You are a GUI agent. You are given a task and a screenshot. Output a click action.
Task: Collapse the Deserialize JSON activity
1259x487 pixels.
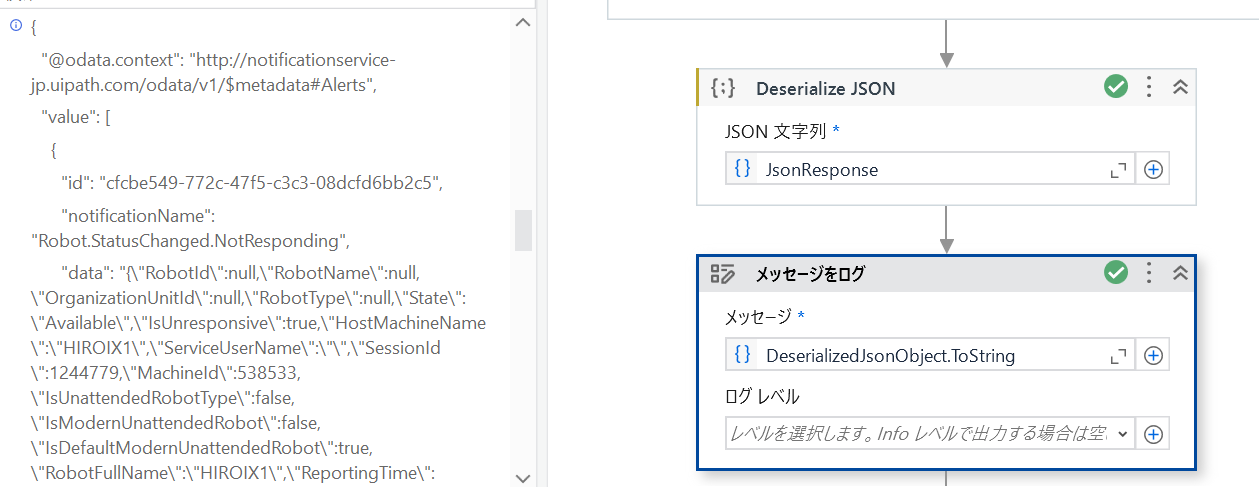coord(1179,87)
